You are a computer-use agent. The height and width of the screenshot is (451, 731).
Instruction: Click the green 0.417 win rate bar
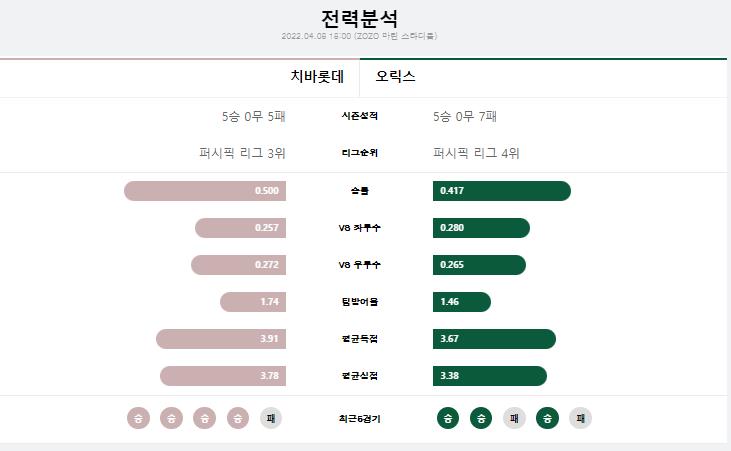502,191
